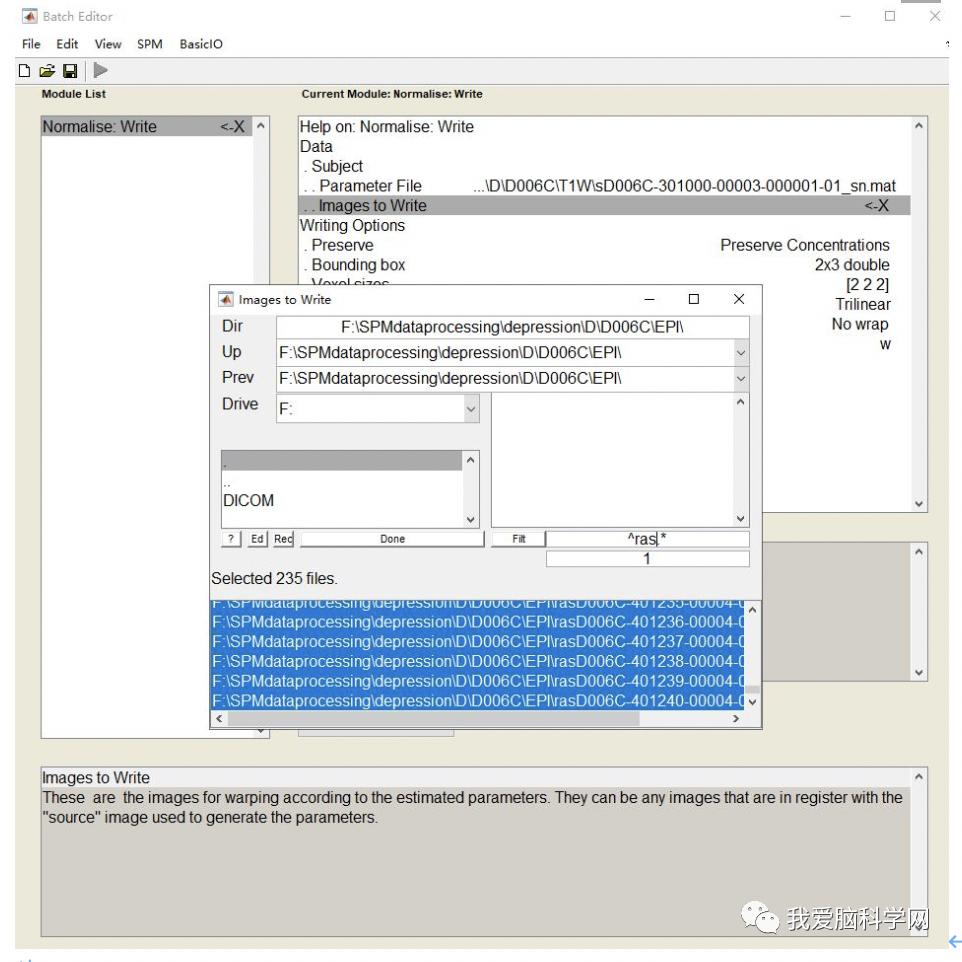962x962 pixels.
Task: Open the File menu
Action: 31,44
